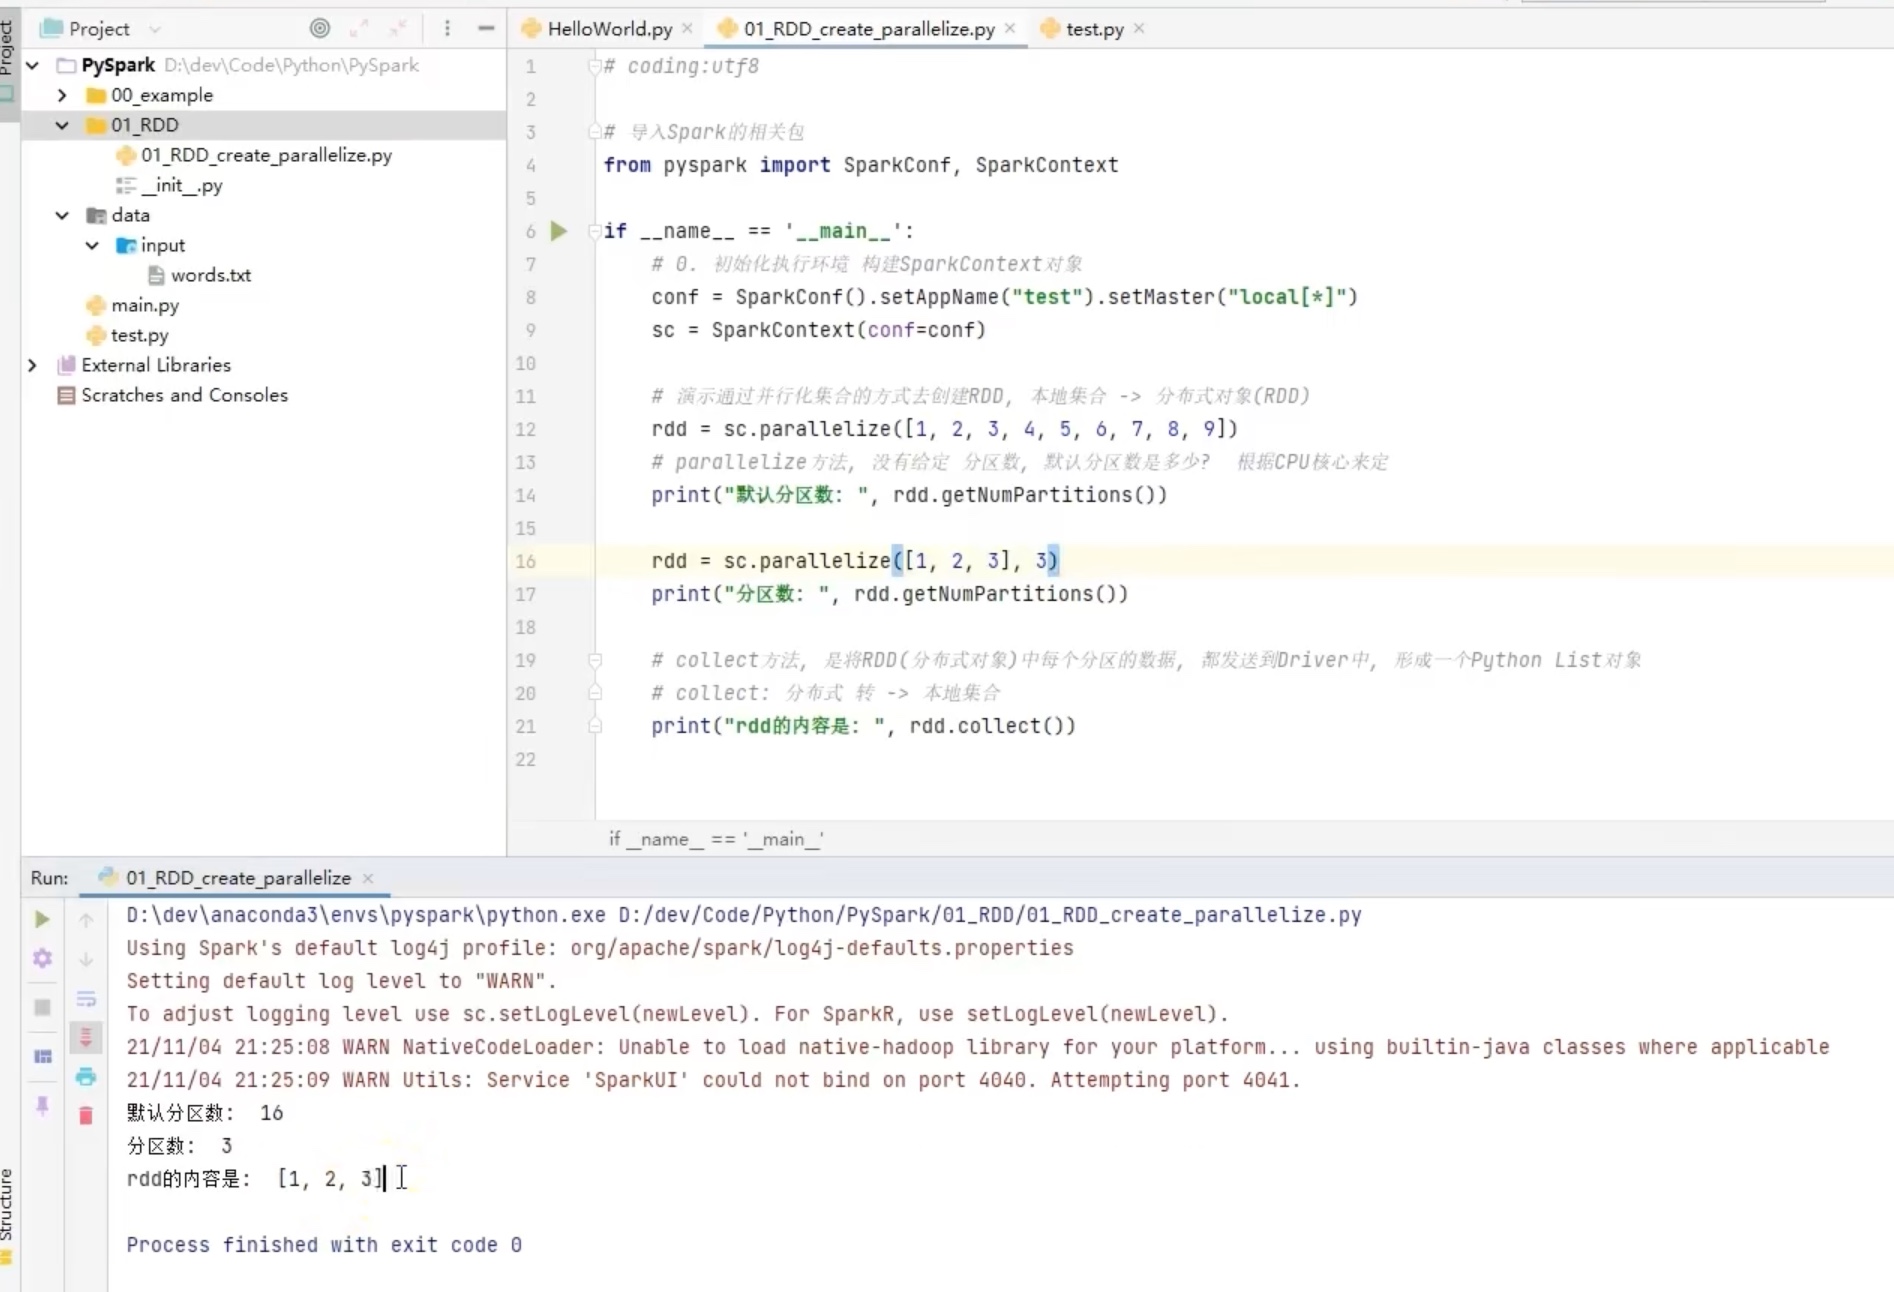Run script from gutter arrow on line 6
The image size is (1894, 1292).
559,231
